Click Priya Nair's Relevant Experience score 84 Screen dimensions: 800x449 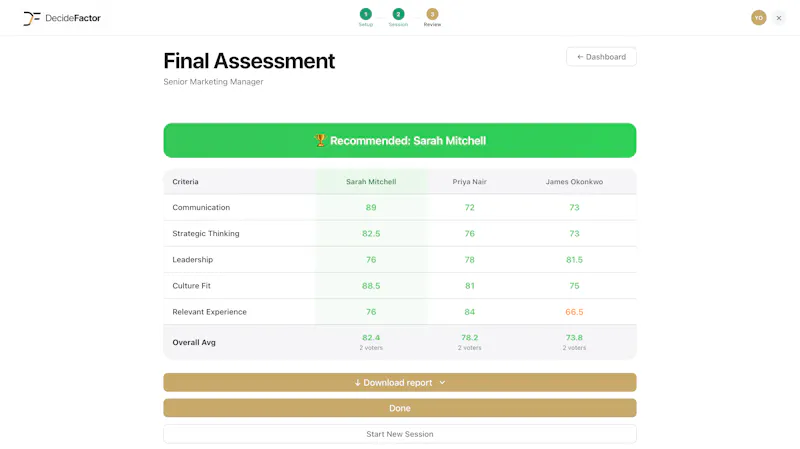[x=469, y=312]
